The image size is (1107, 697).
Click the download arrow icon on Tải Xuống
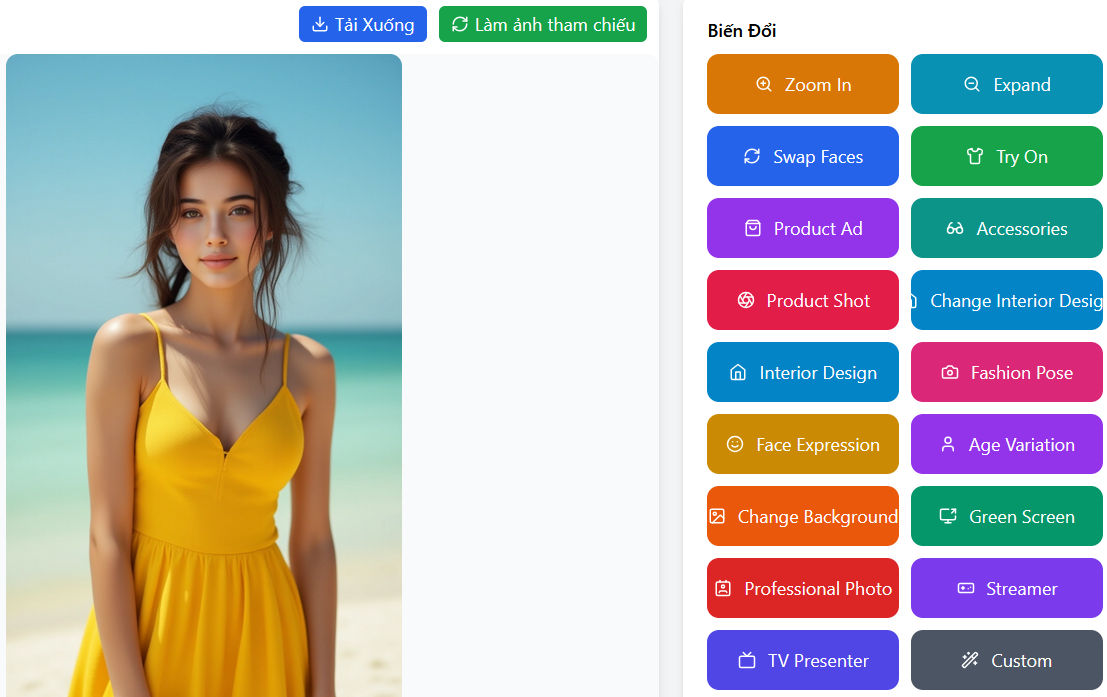pos(320,25)
